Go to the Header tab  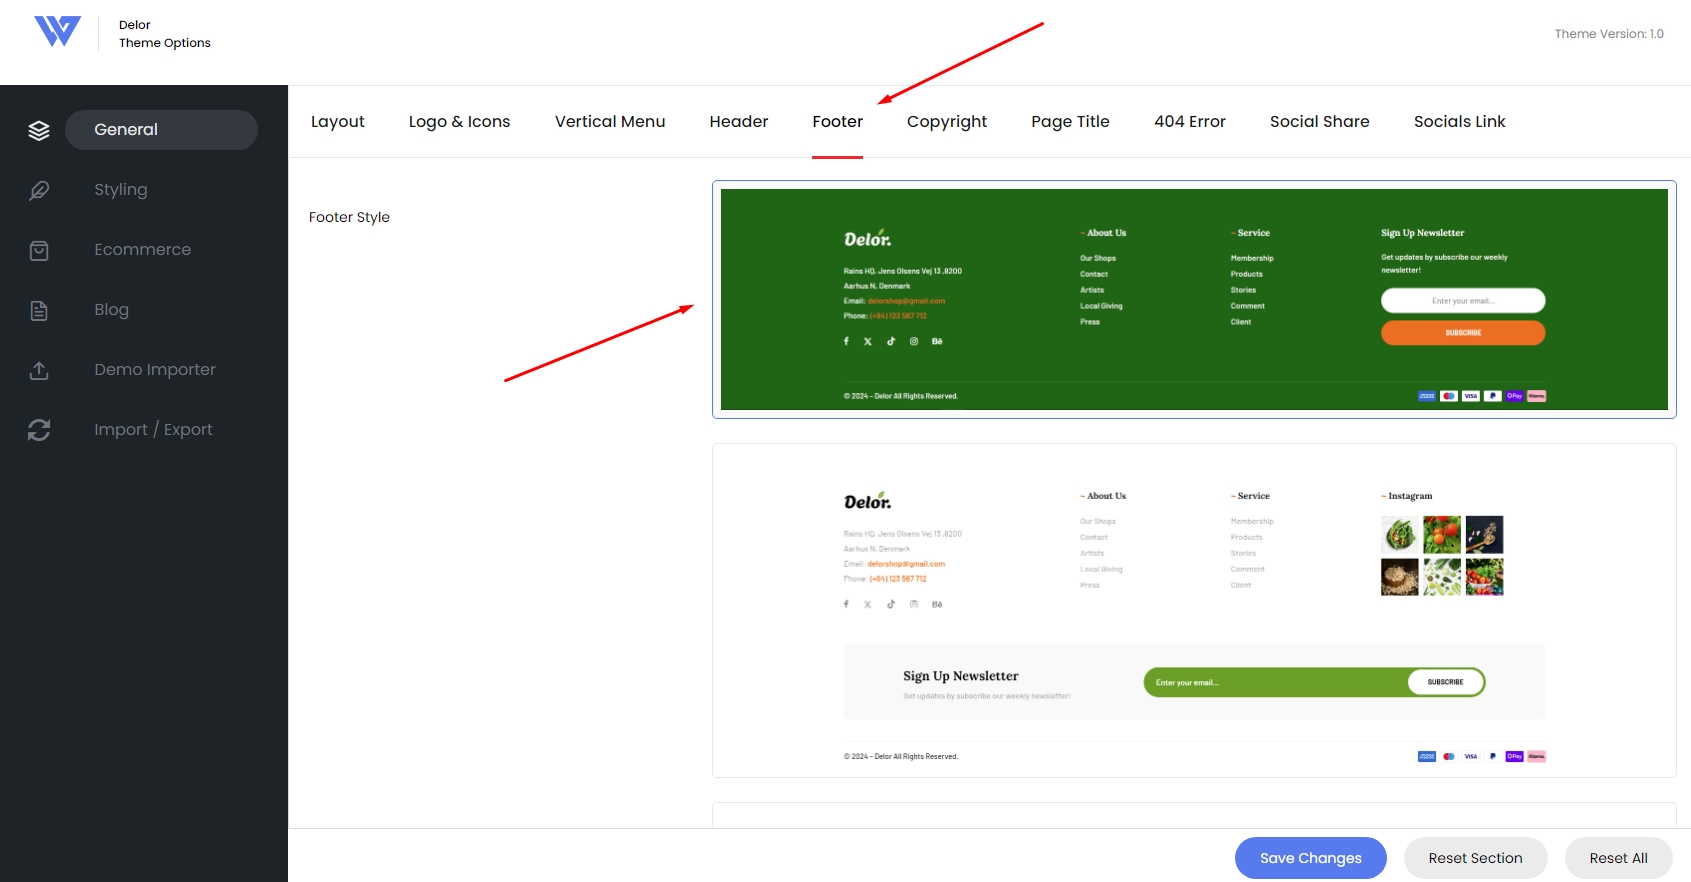click(739, 121)
